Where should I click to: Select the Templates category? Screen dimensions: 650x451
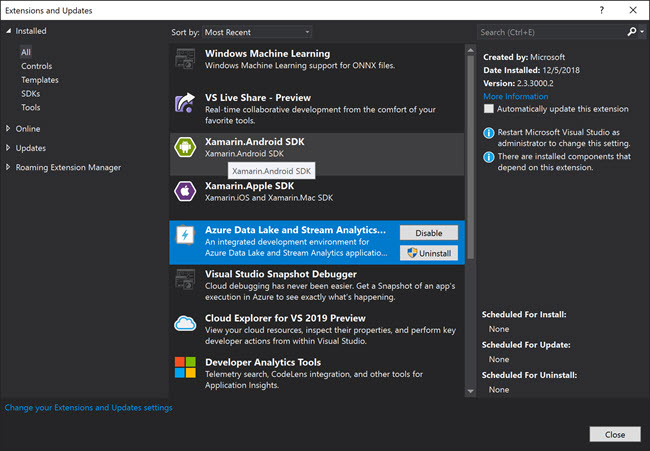point(40,80)
